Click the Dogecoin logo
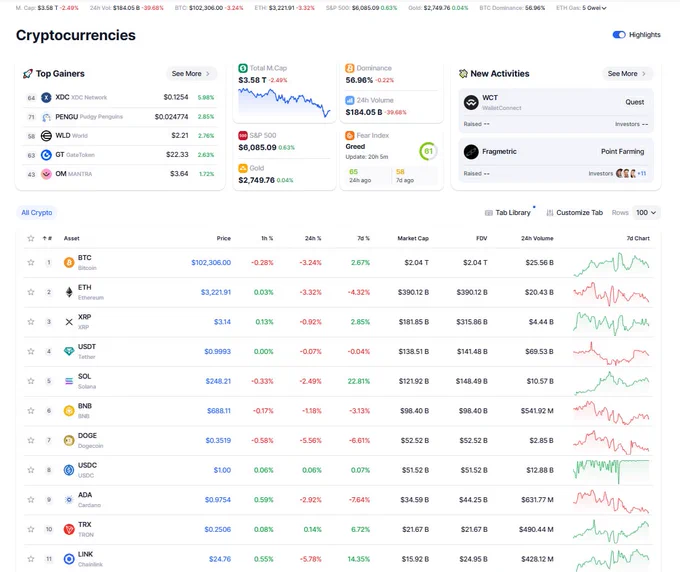Image resolution: width=680 pixels, height=572 pixels. point(69,440)
